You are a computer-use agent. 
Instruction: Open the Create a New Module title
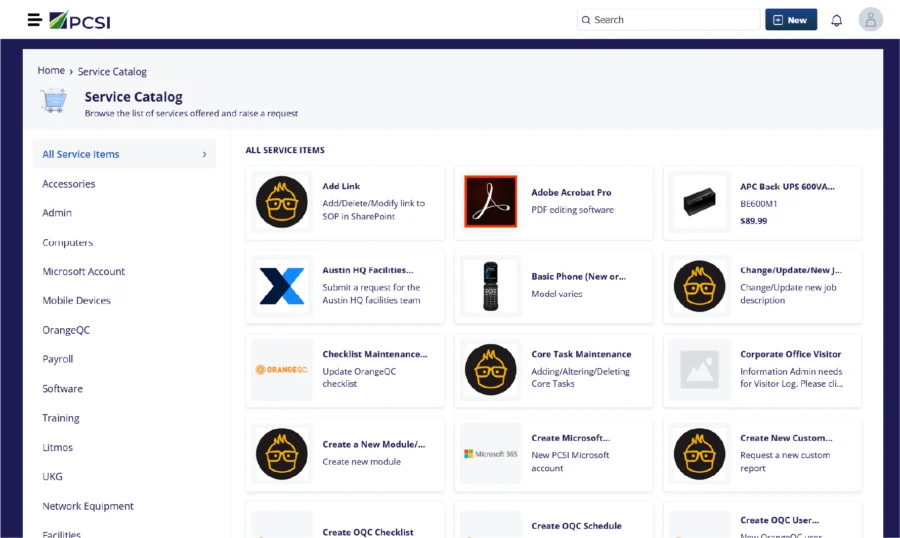point(374,444)
